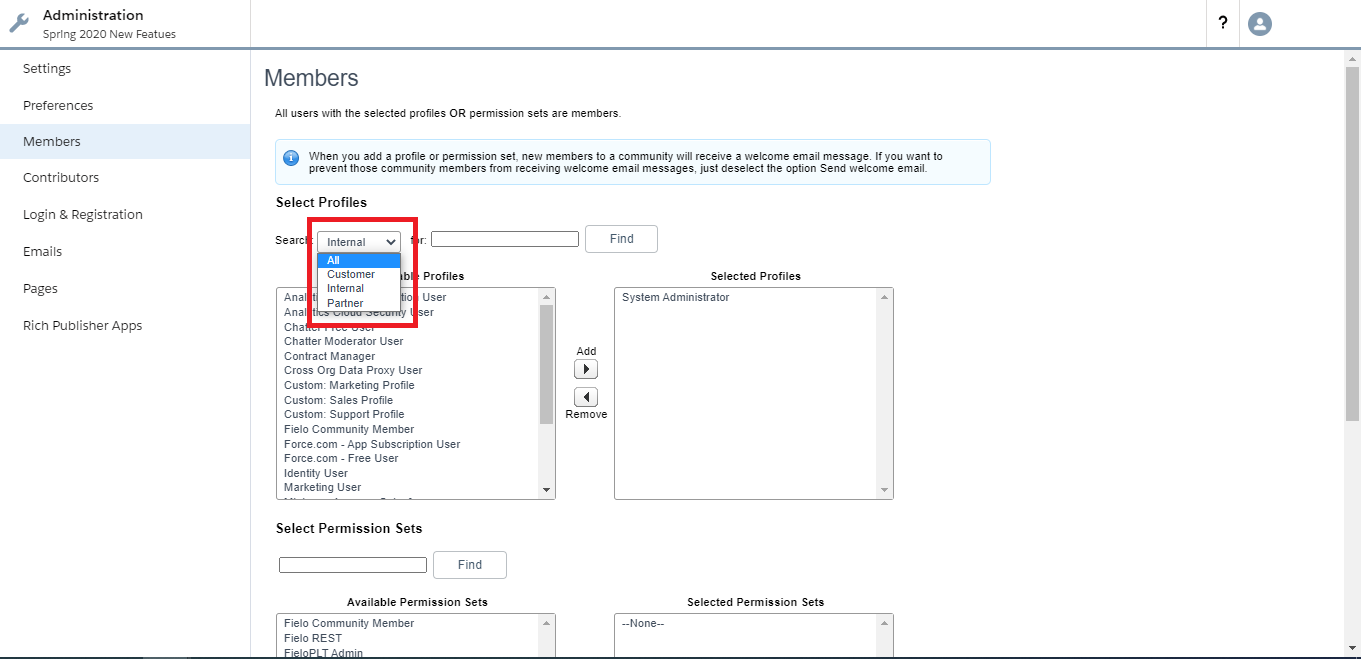Click the Remove arrow button
This screenshot has width=1361, height=659.
[x=586, y=397]
